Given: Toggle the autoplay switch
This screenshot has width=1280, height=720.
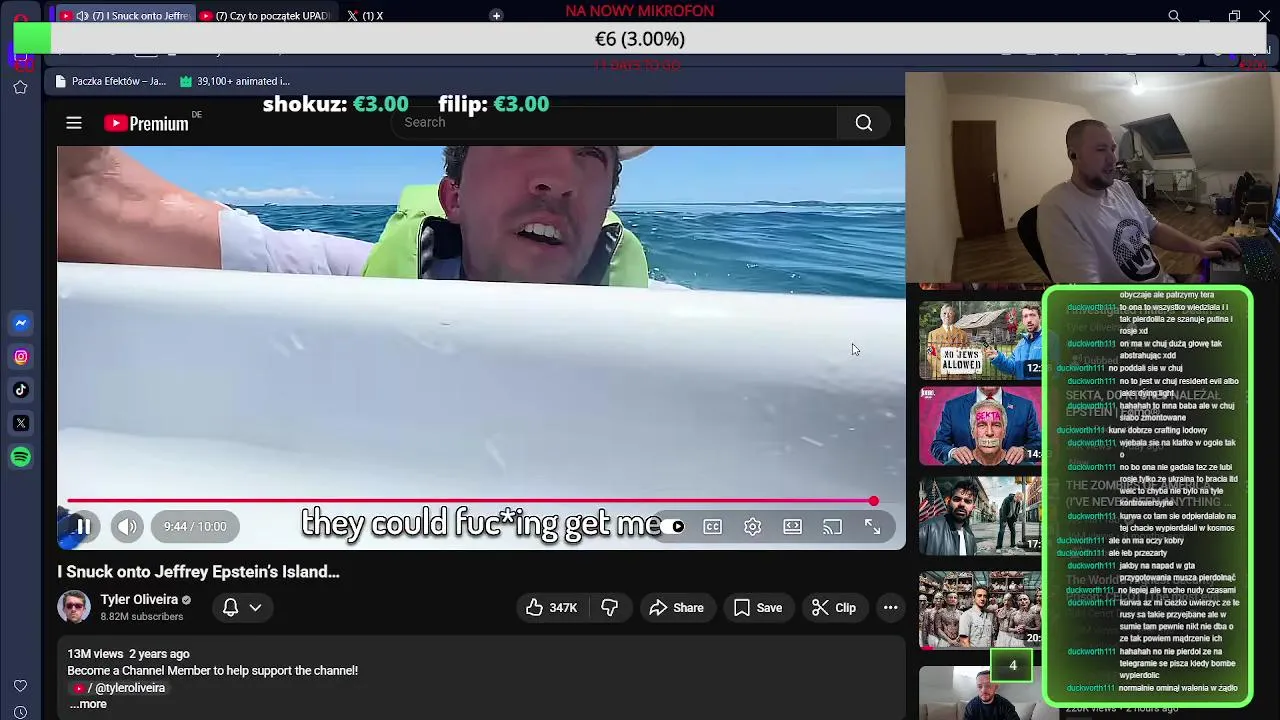Looking at the screenshot, I should coord(672,526).
